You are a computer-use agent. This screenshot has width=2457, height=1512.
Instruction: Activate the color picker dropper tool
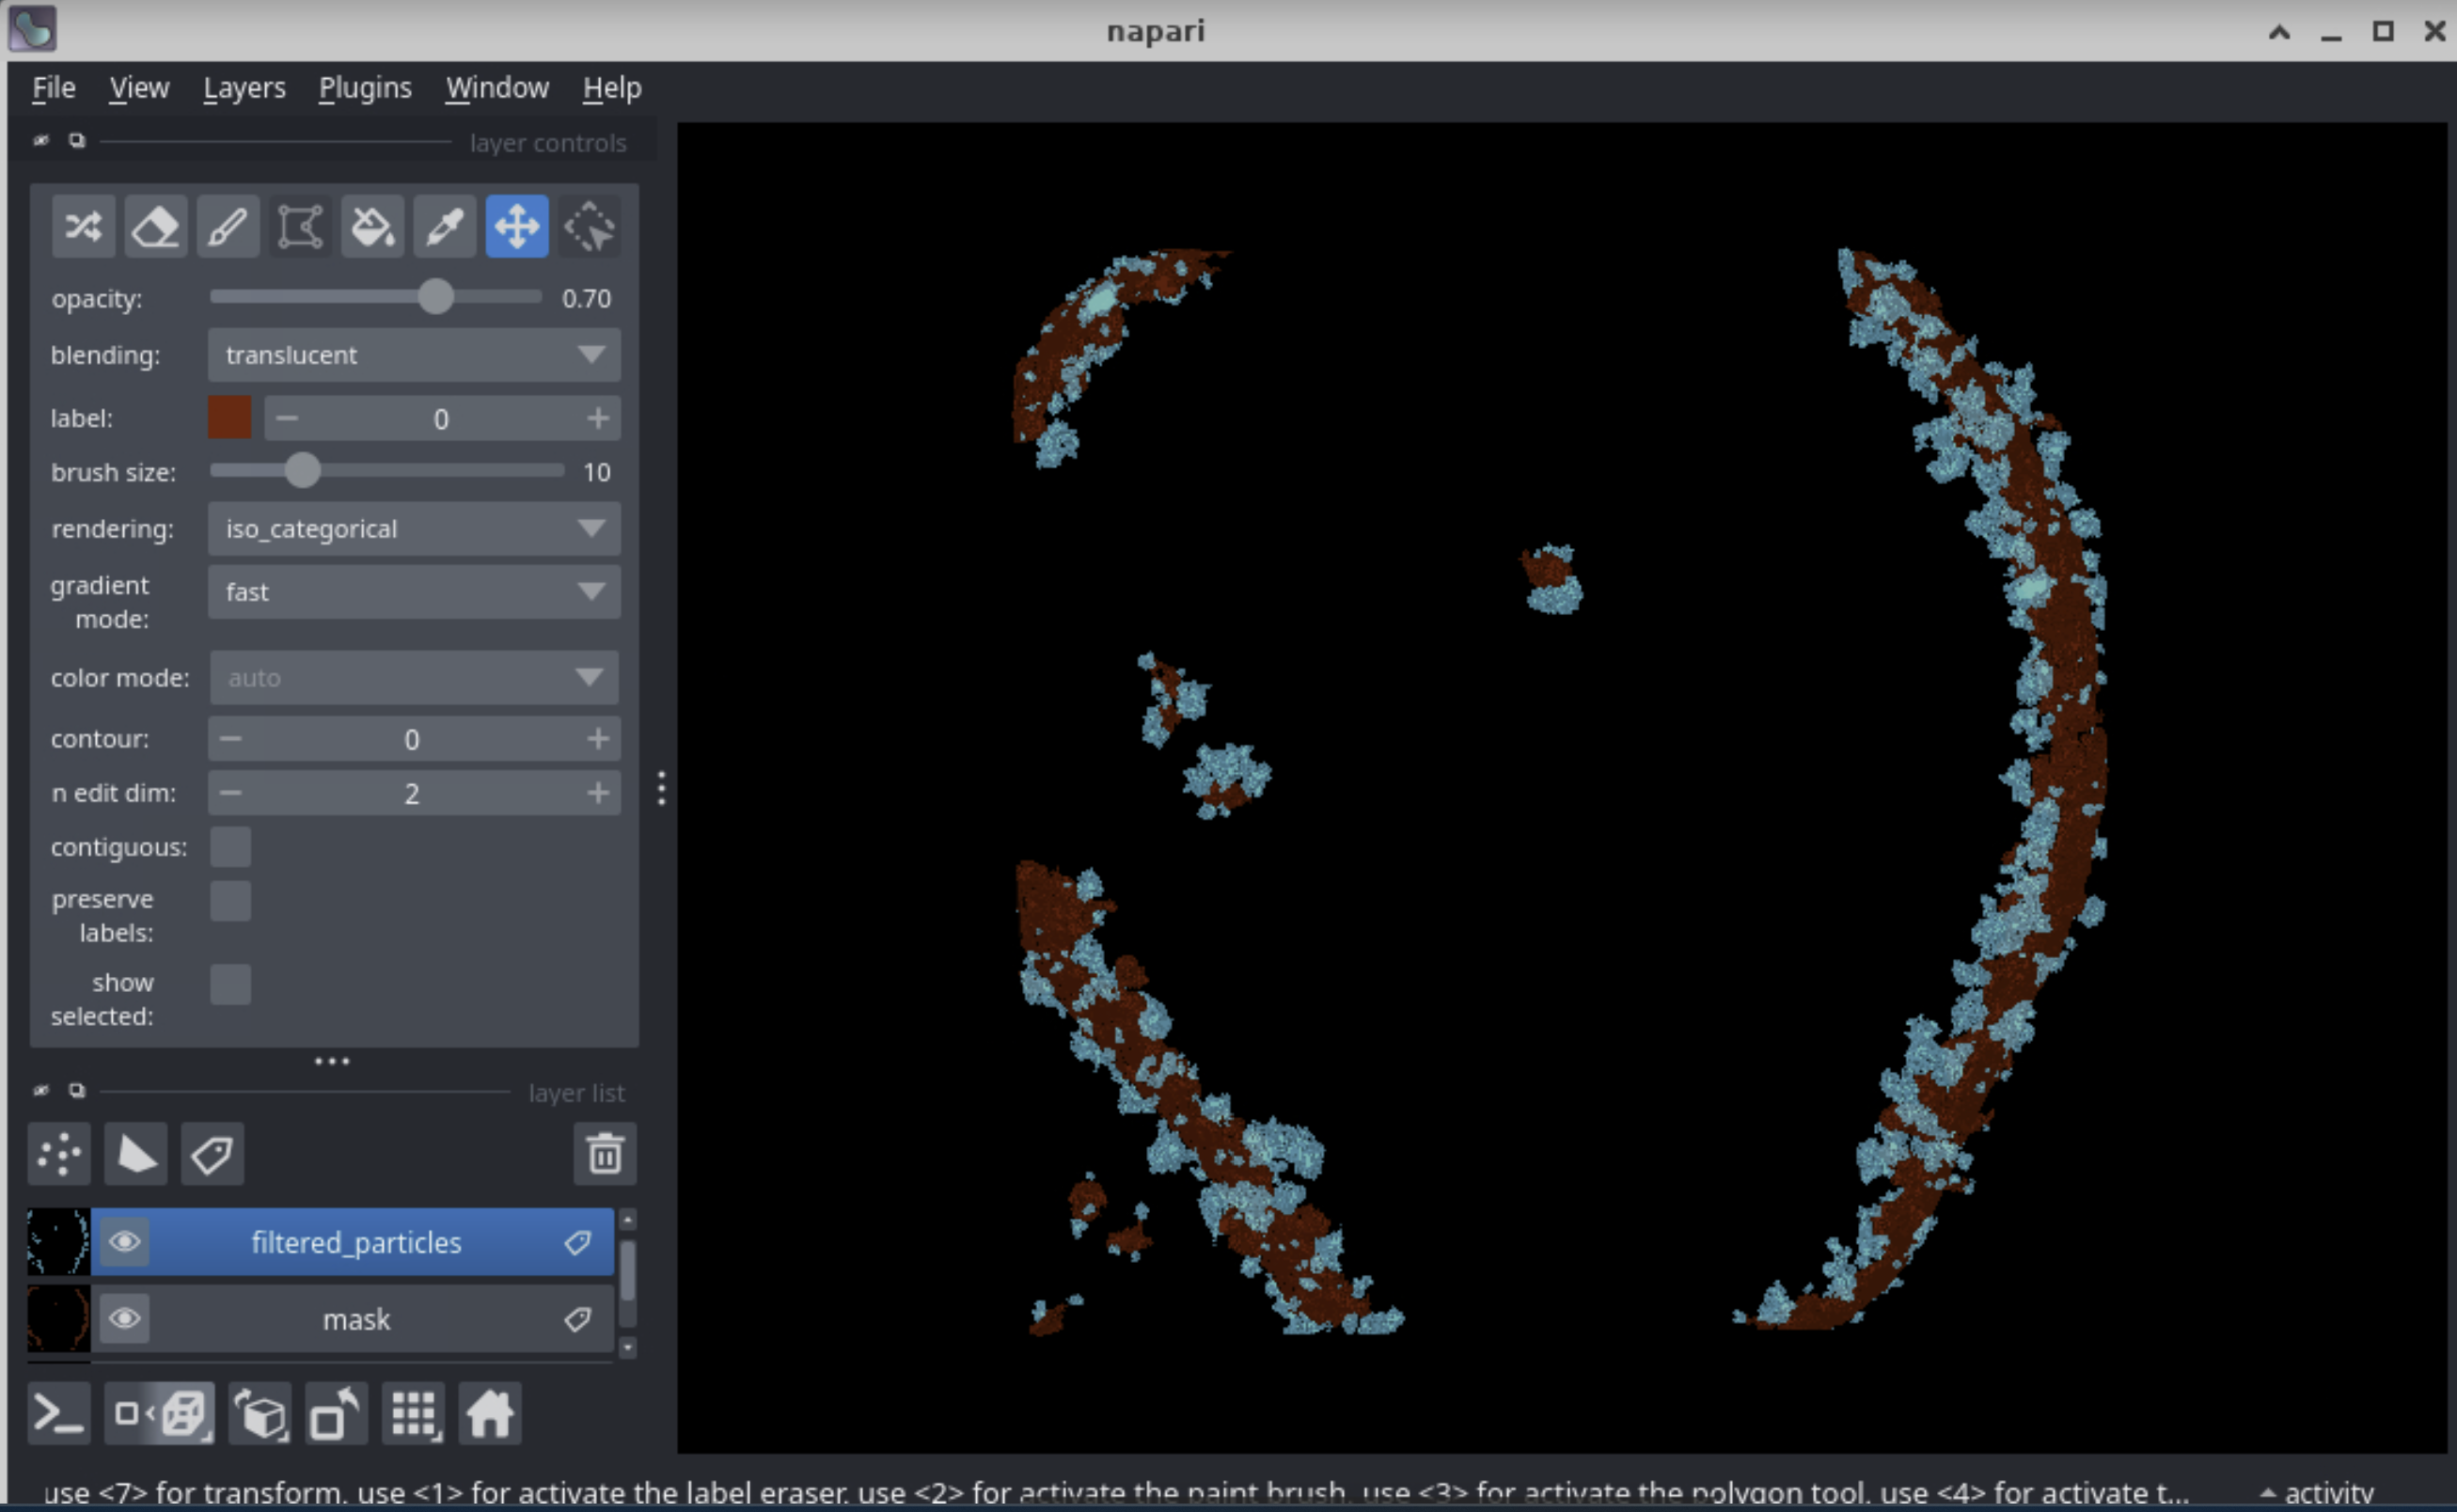pyautogui.click(x=444, y=226)
